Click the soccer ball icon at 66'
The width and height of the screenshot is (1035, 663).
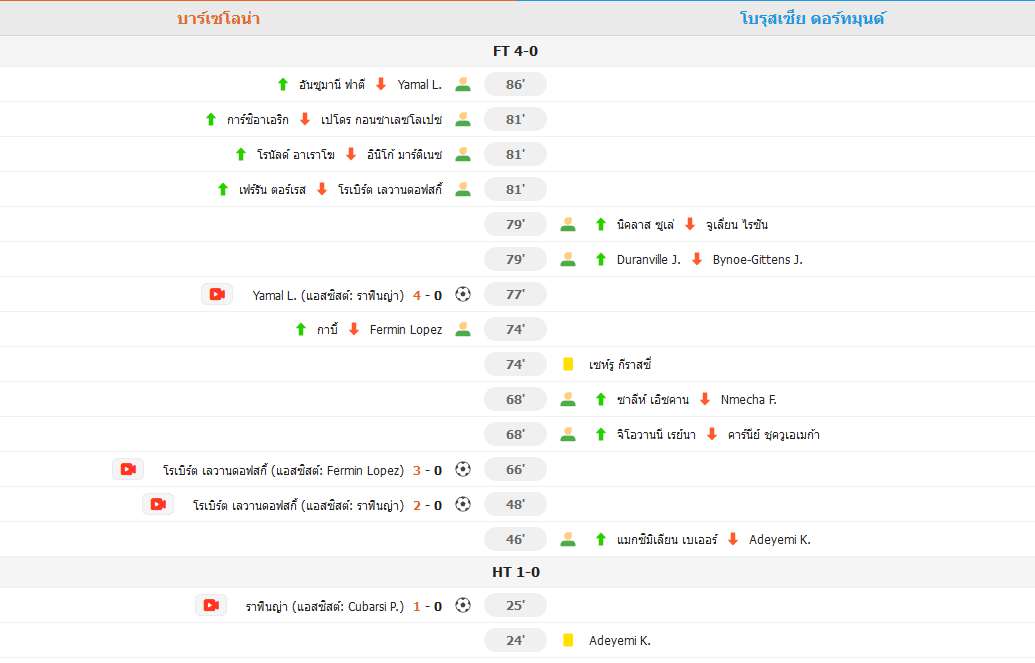(463, 470)
